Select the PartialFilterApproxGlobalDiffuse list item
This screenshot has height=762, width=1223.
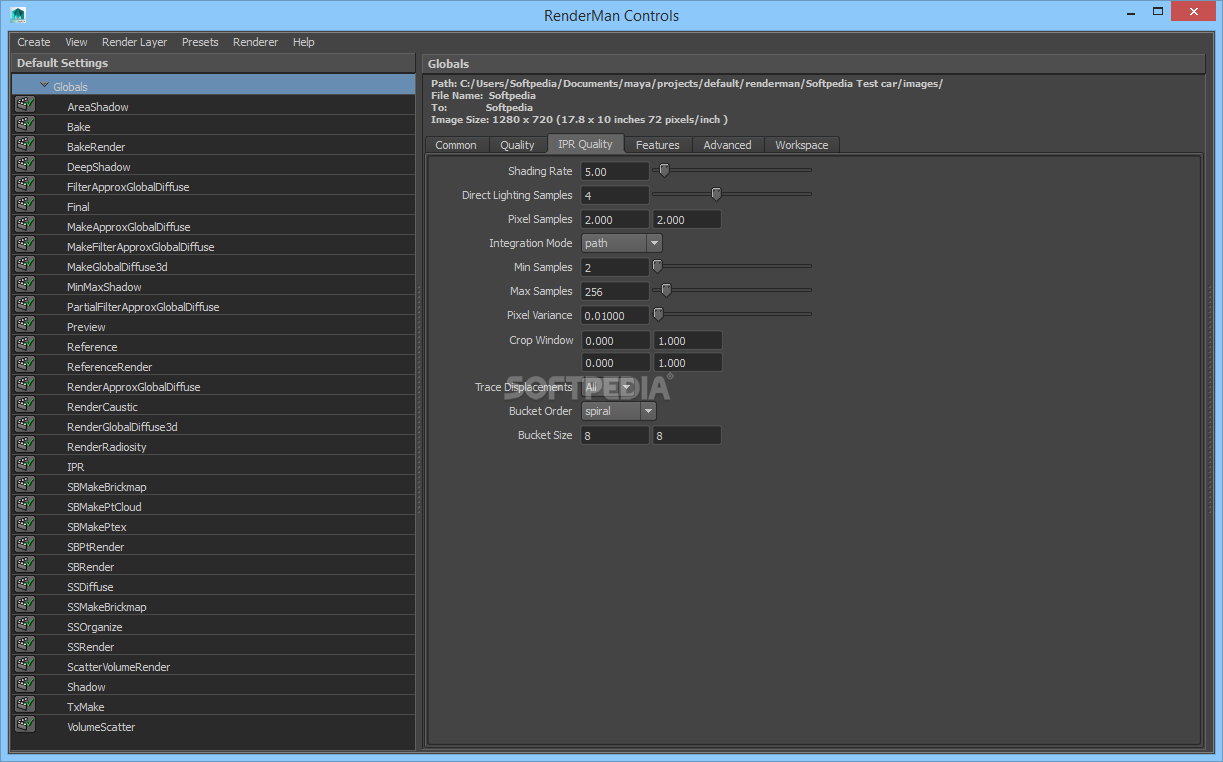(x=214, y=306)
